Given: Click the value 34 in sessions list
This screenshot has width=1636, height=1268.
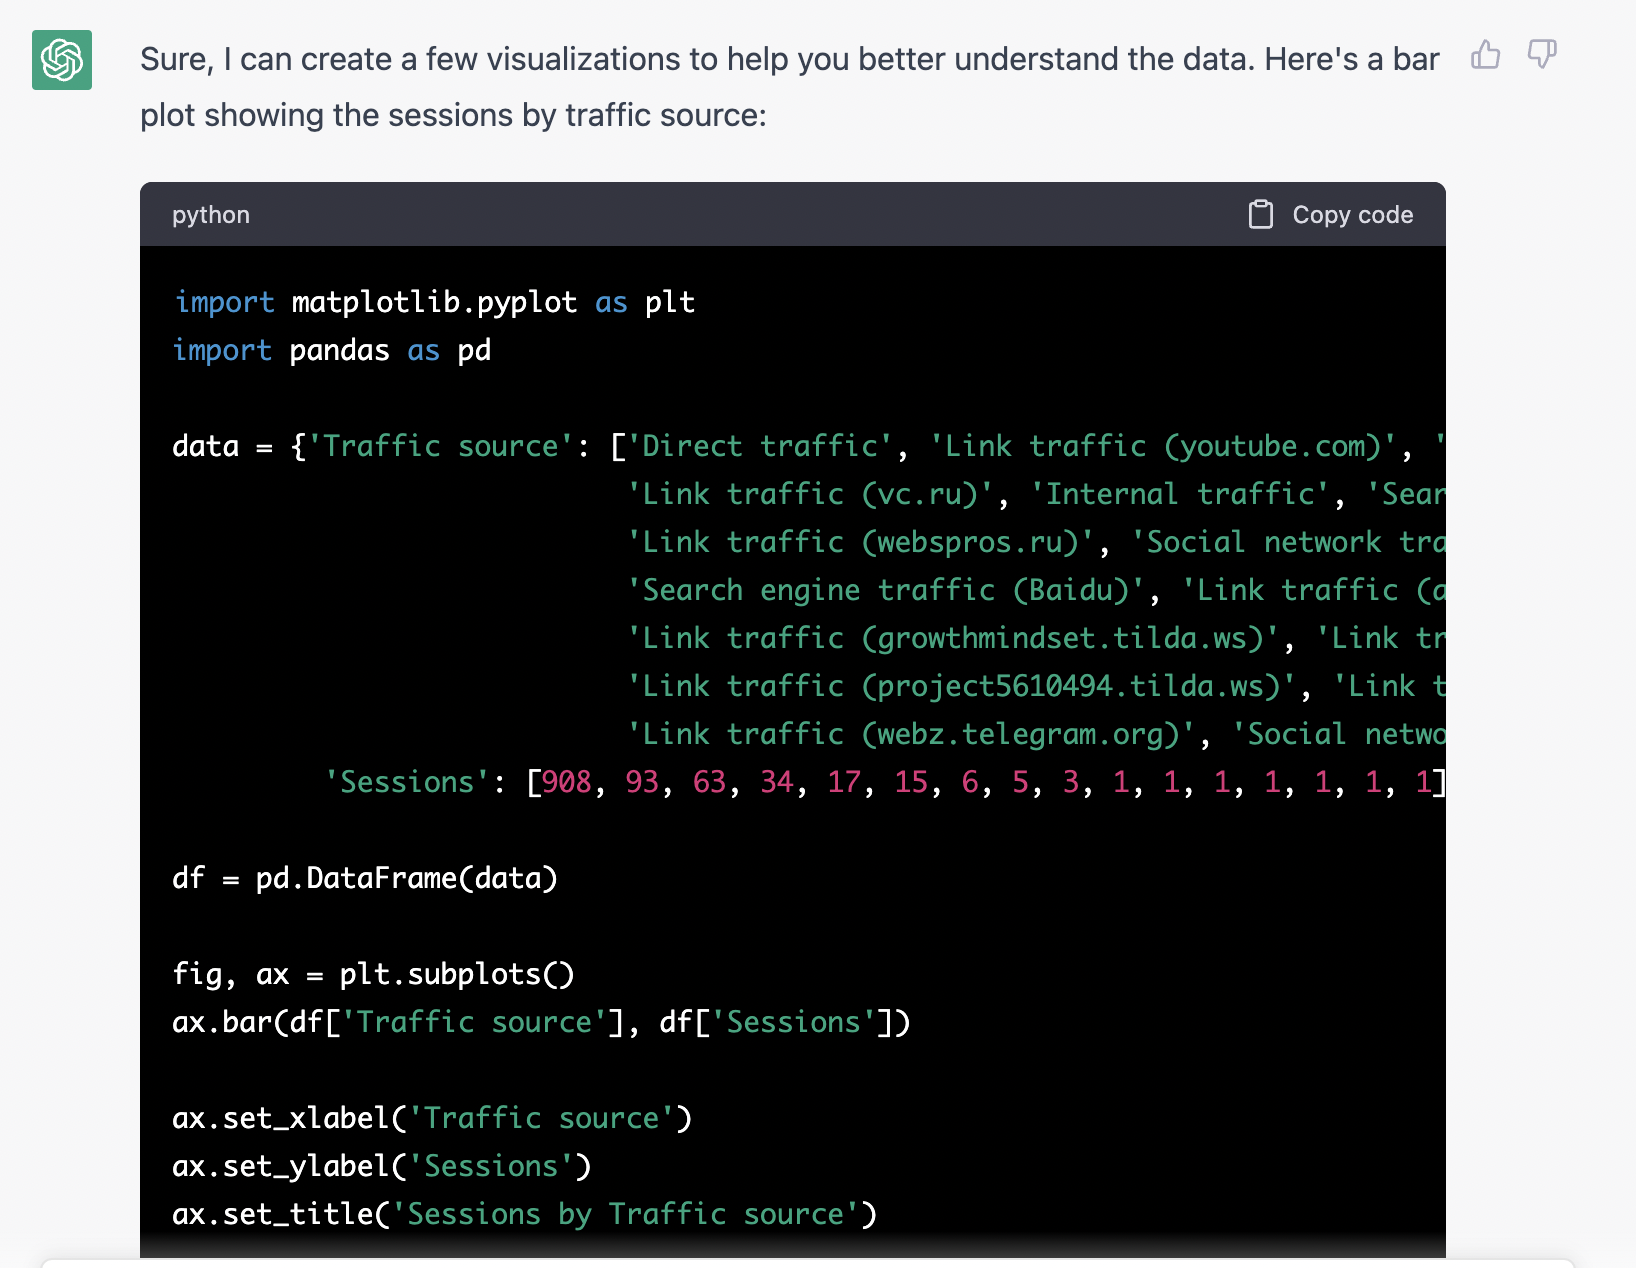Looking at the screenshot, I should tap(777, 782).
